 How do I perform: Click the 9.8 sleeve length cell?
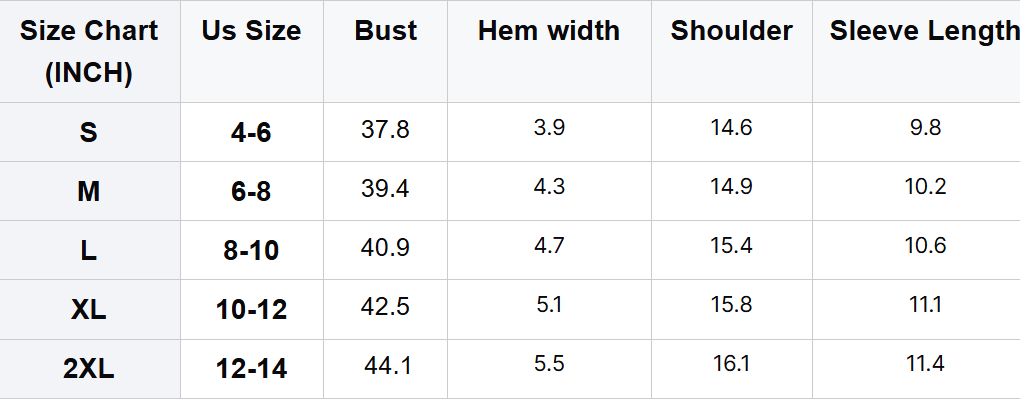(x=925, y=128)
